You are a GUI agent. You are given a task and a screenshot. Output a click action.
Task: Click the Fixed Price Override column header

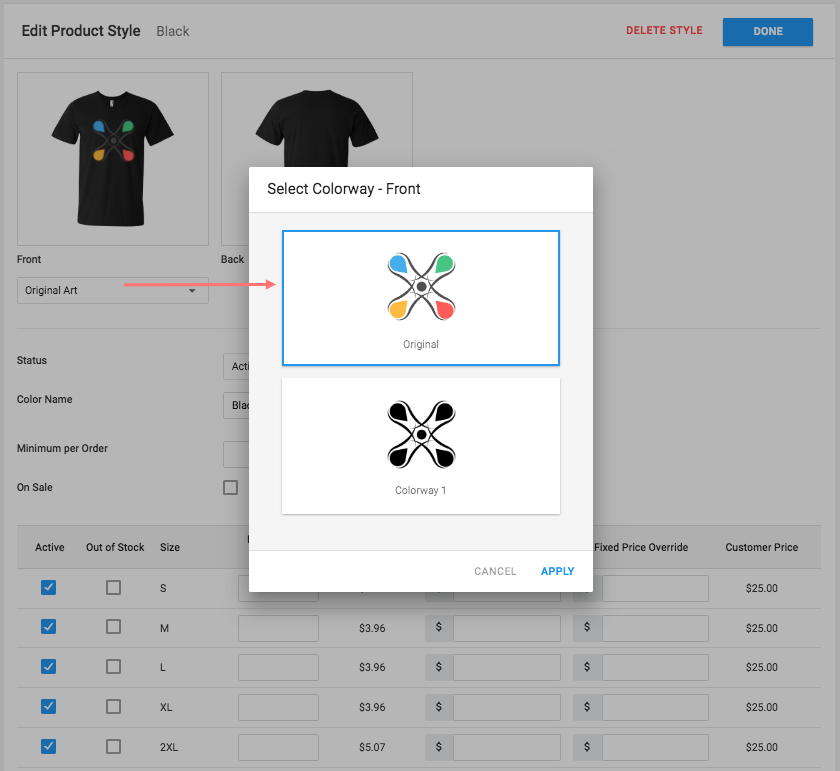[641, 548]
